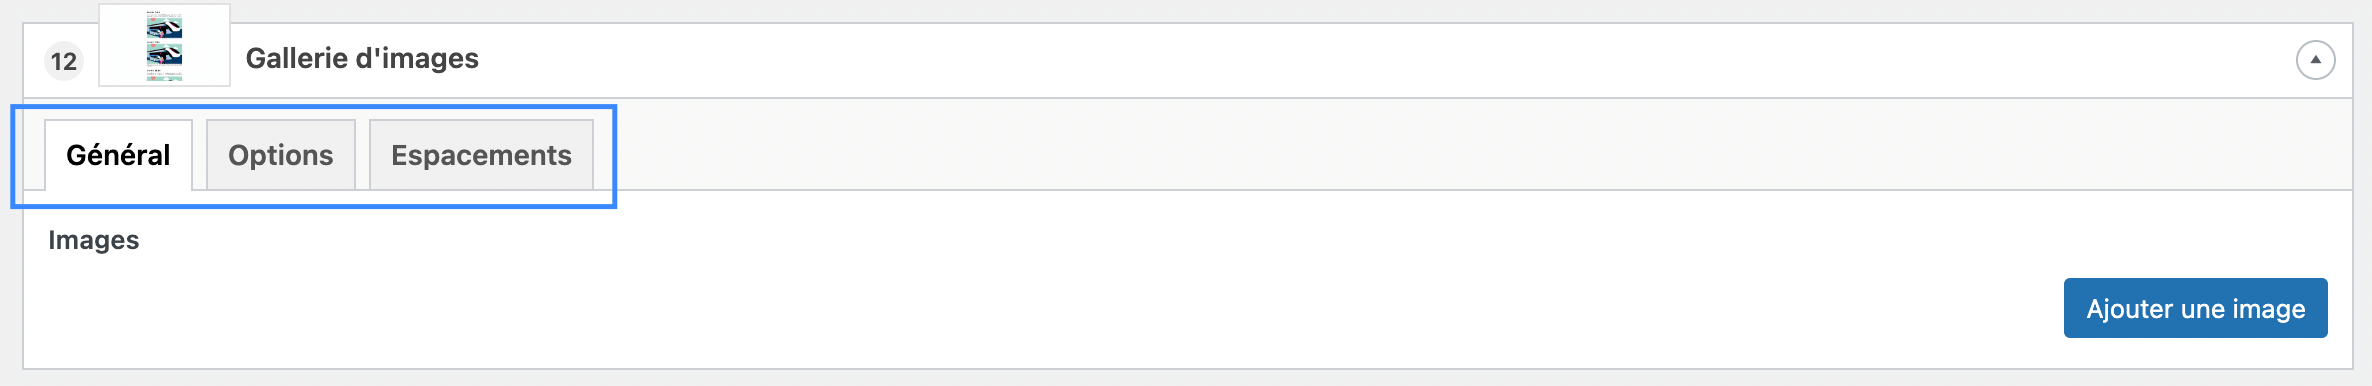Hide the layout fields using the up arrow
The width and height of the screenshot is (2372, 386).
point(2315,60)
